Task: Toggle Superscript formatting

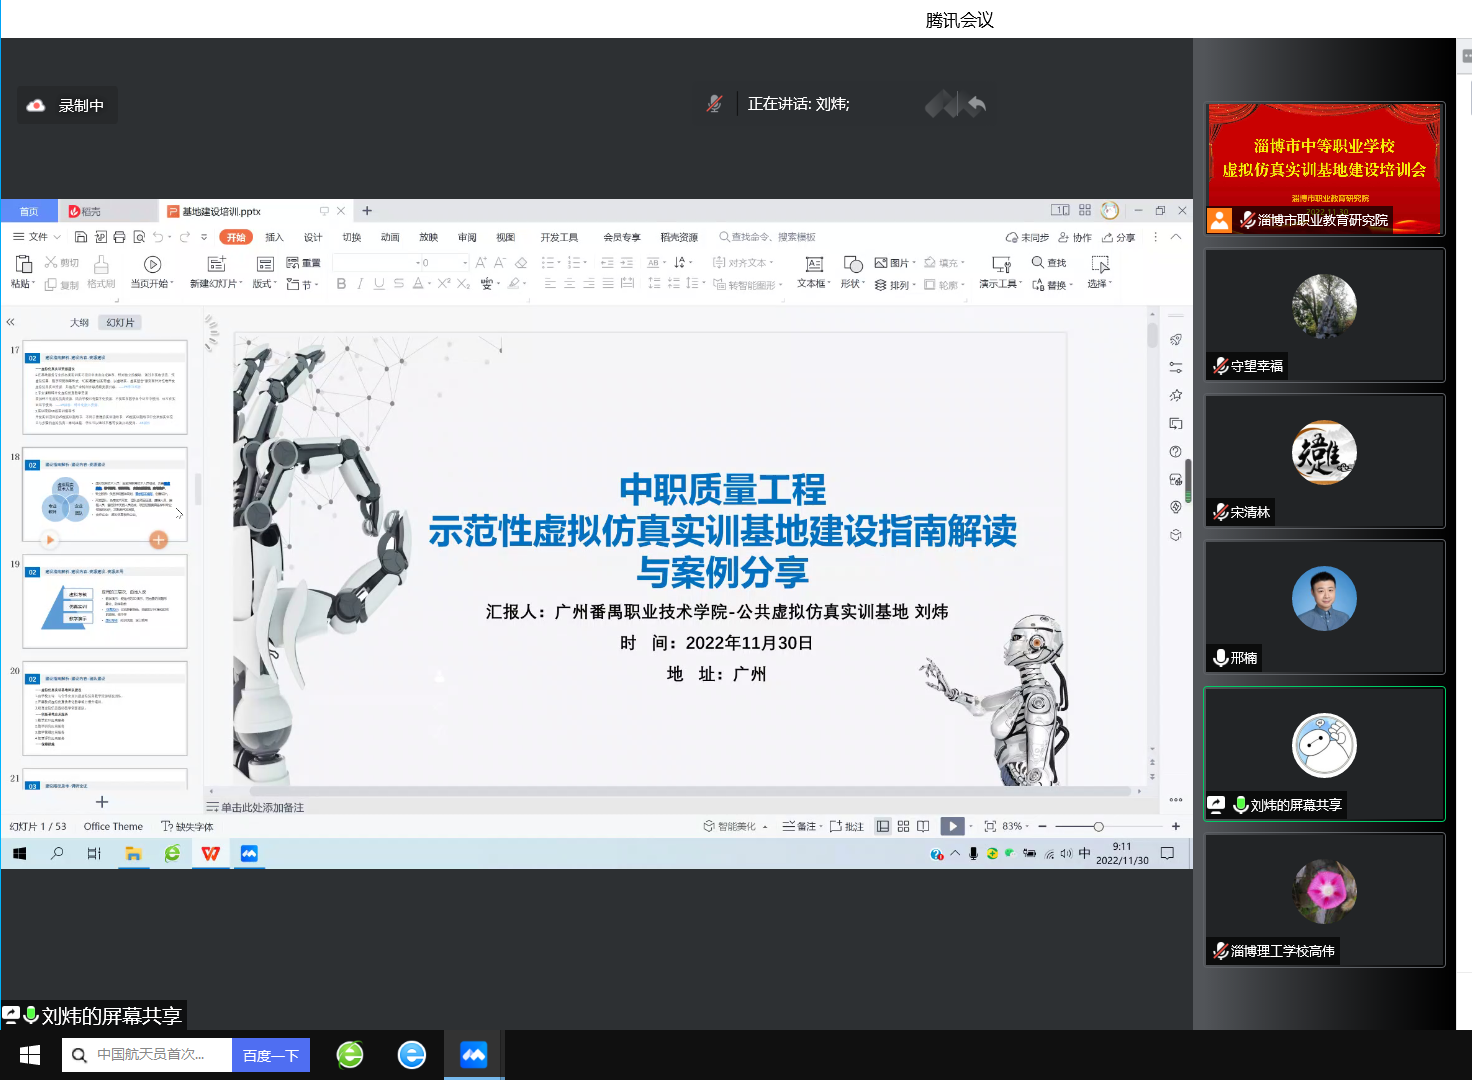Action: coord(443,284)
